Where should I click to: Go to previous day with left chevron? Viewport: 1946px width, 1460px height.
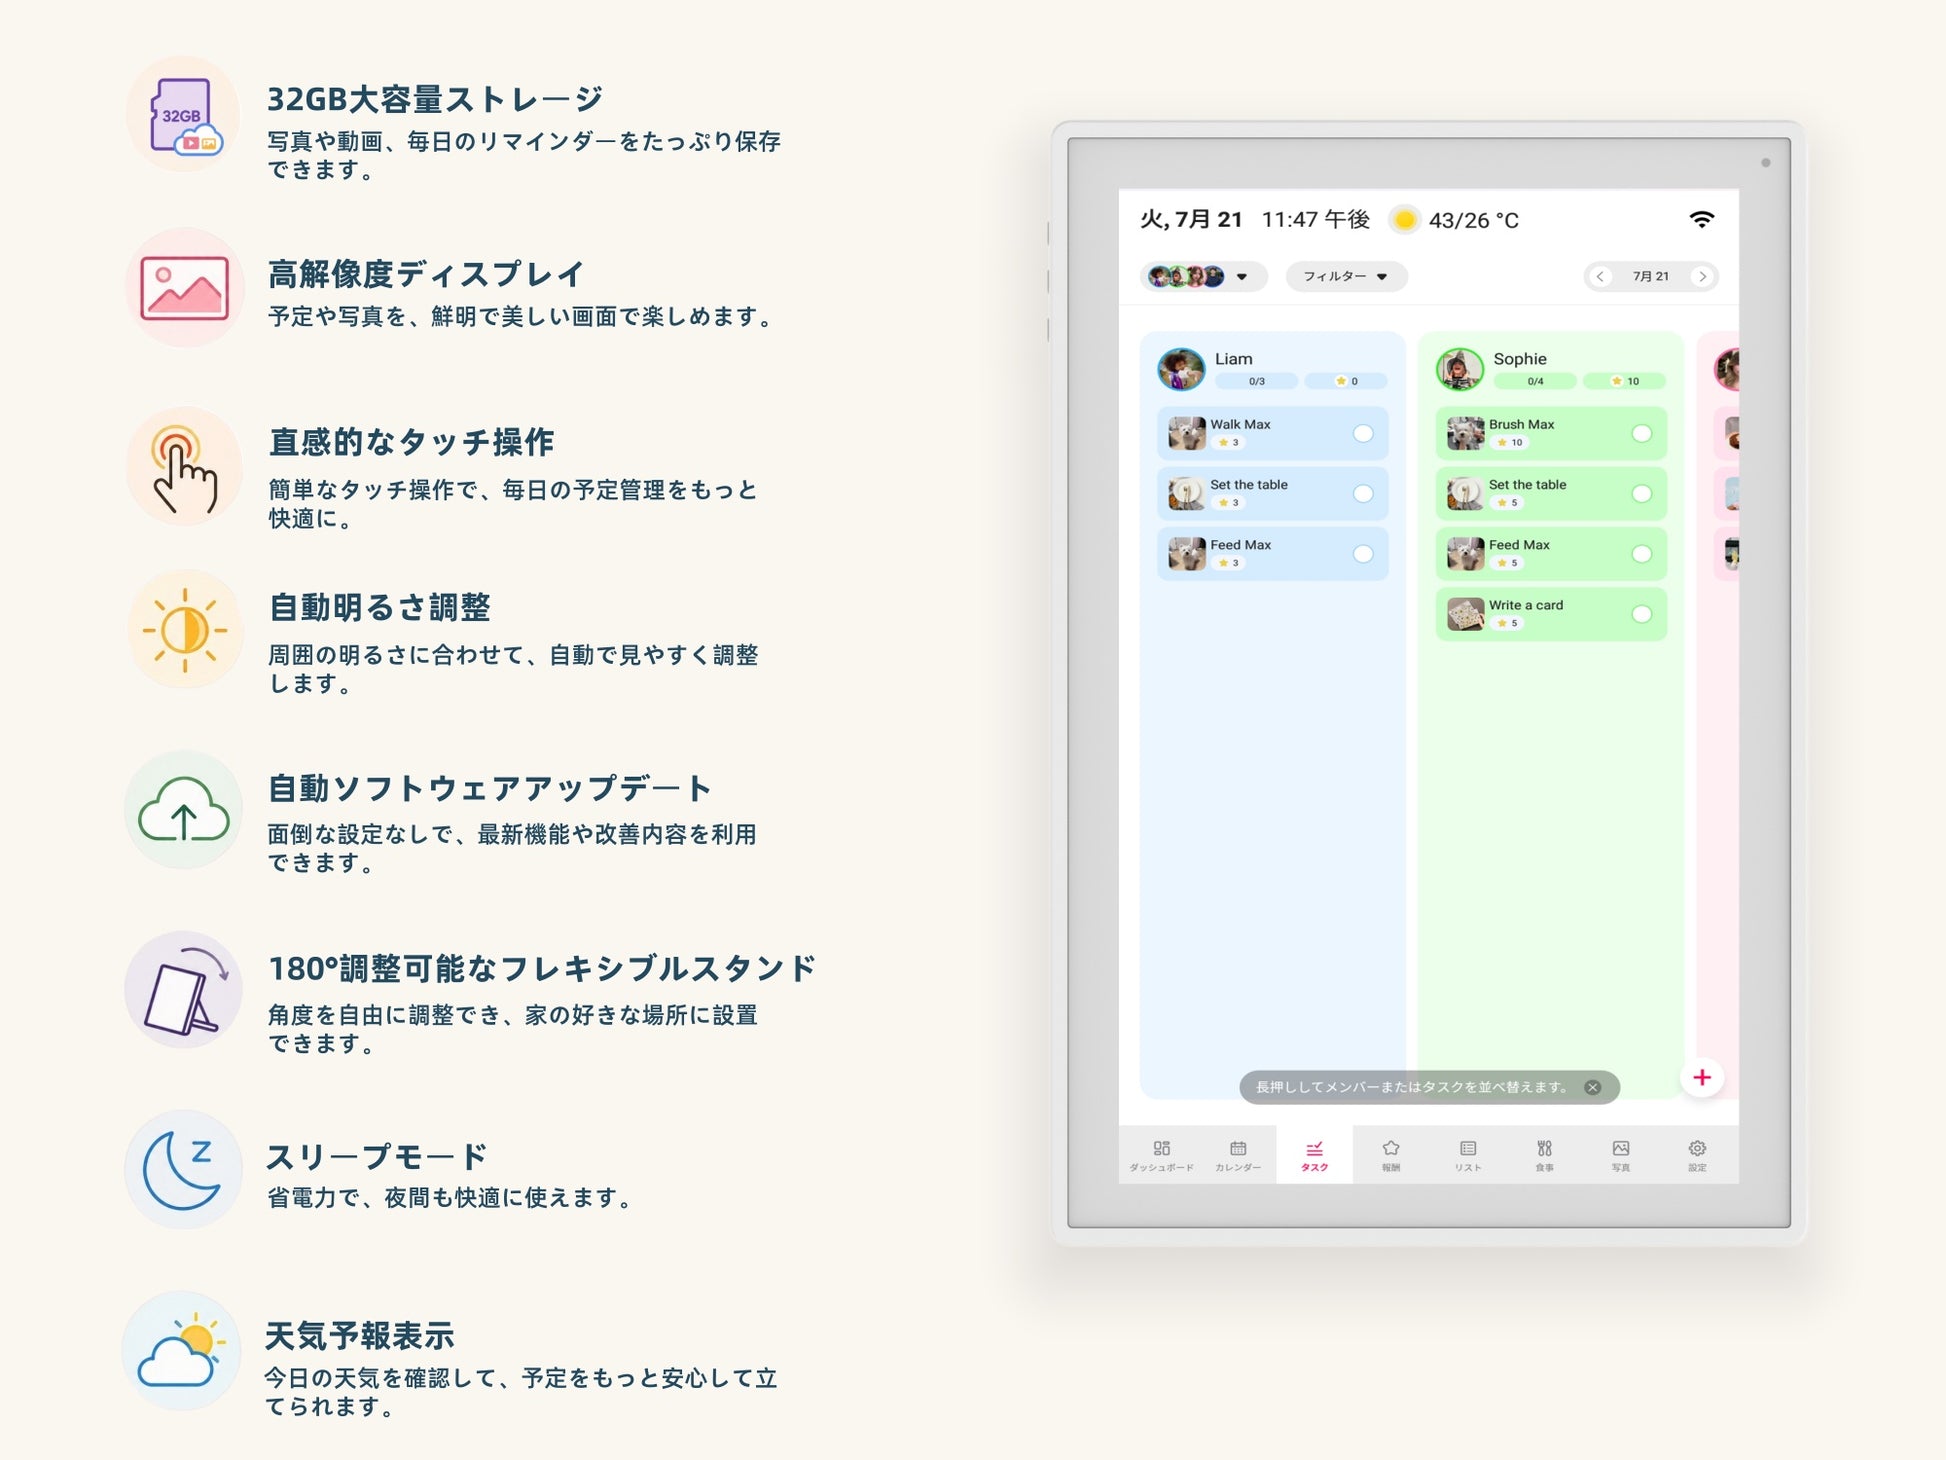pos(1600,276)
